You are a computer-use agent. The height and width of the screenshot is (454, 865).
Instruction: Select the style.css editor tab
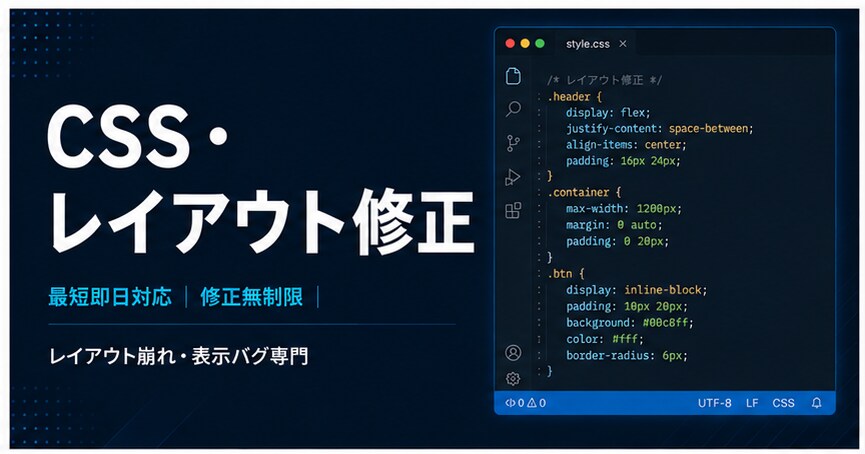[595, 44]
